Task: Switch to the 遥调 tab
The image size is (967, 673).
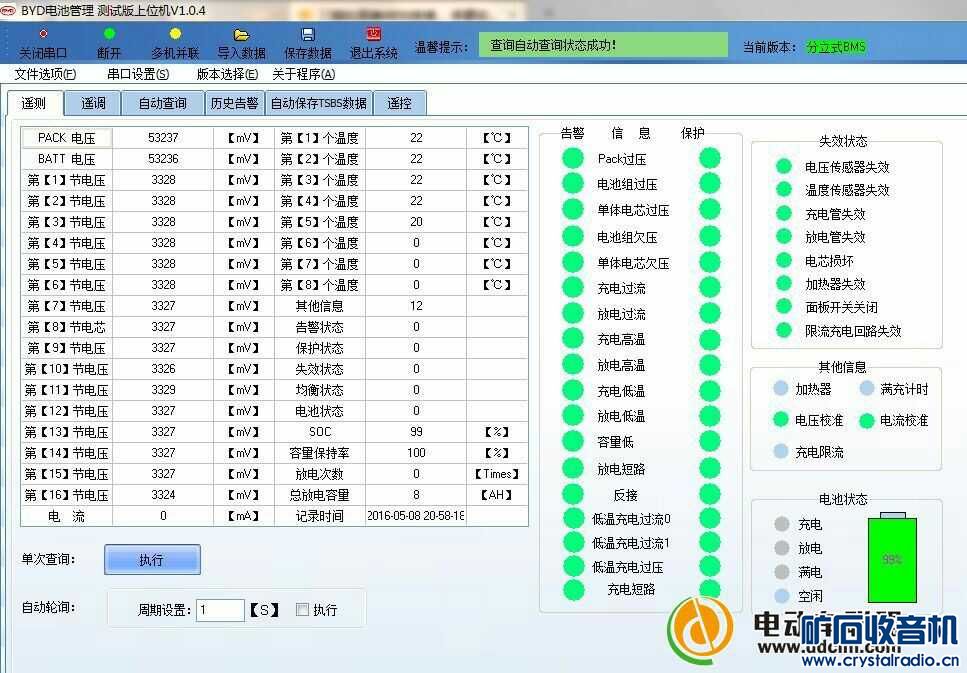Action: point(93,103)
